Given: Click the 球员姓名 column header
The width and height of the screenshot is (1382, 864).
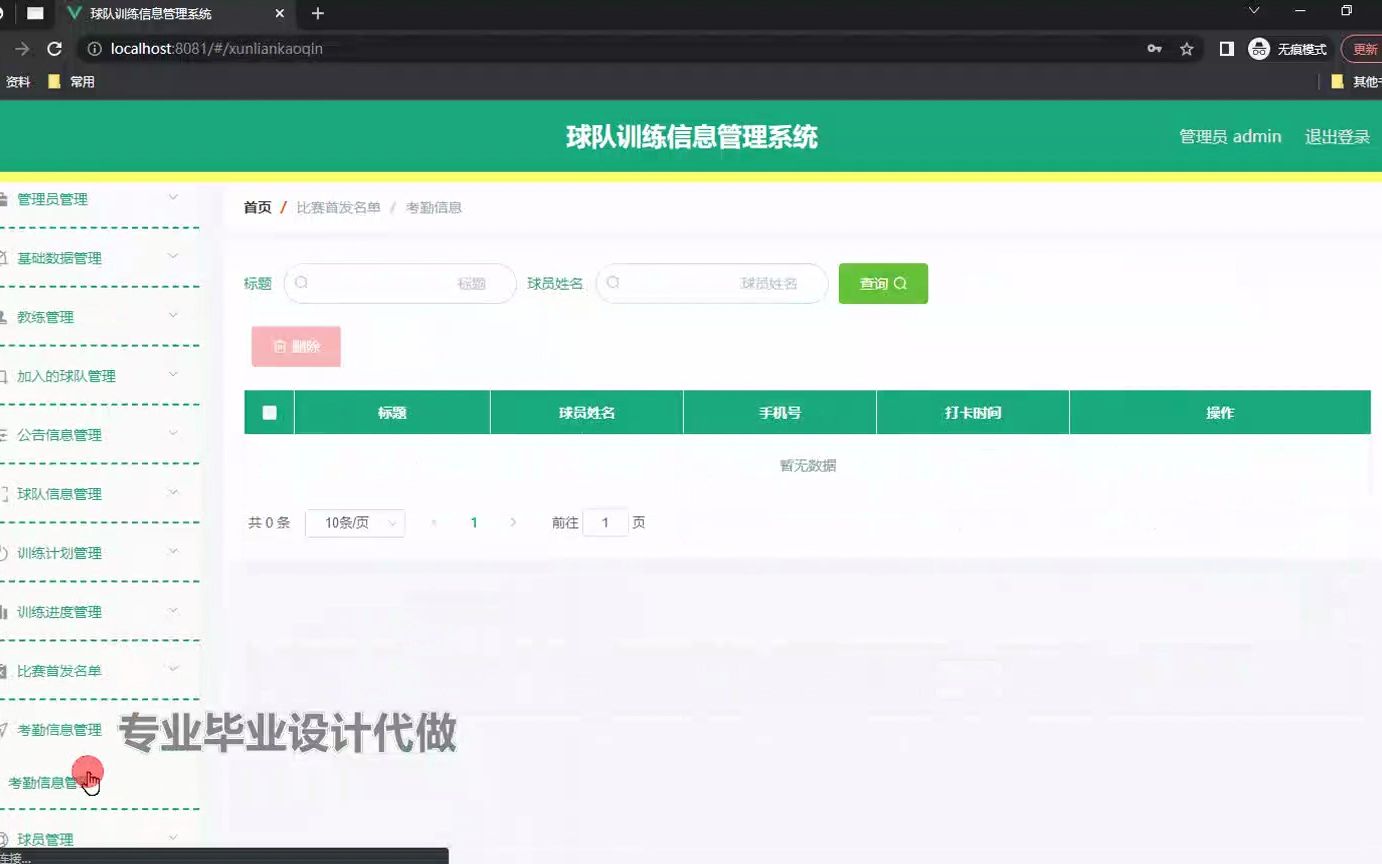Looking at the screenshot, I should coord(587,413).
